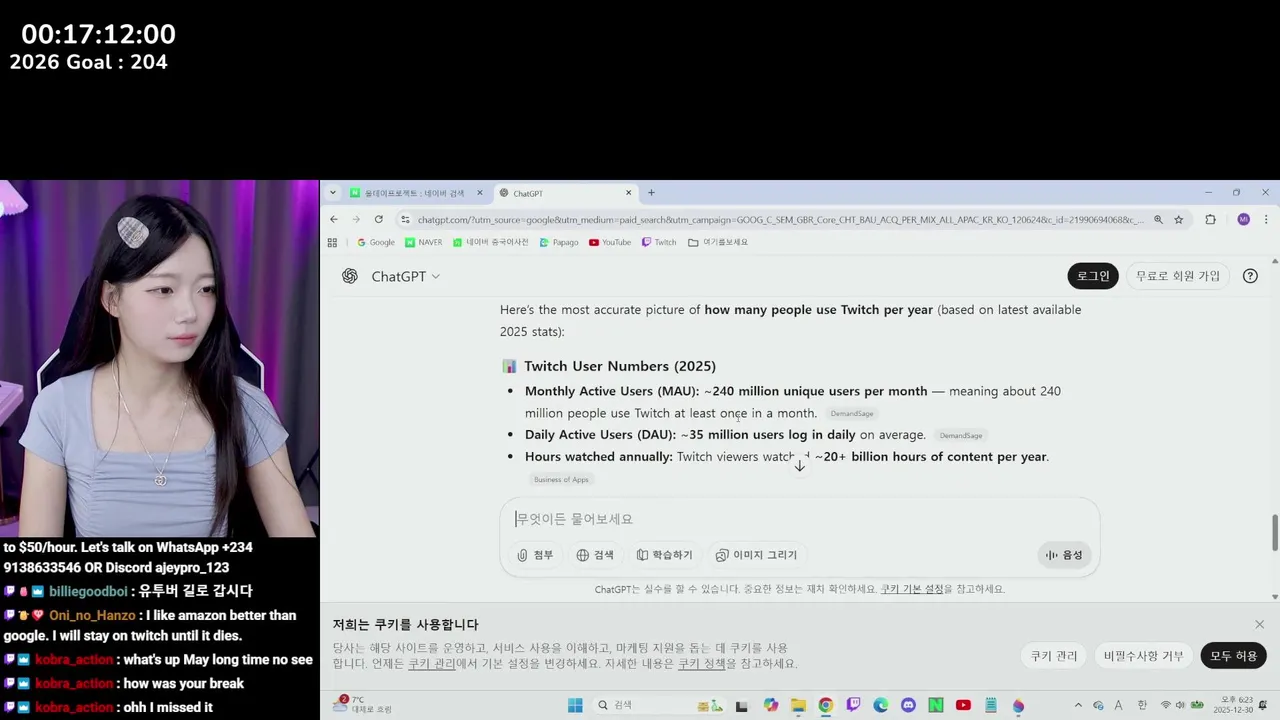Open the Chrome extensions puzzle icon
This screenshot has width=1280, height=720.
(x=1210, y=219)
